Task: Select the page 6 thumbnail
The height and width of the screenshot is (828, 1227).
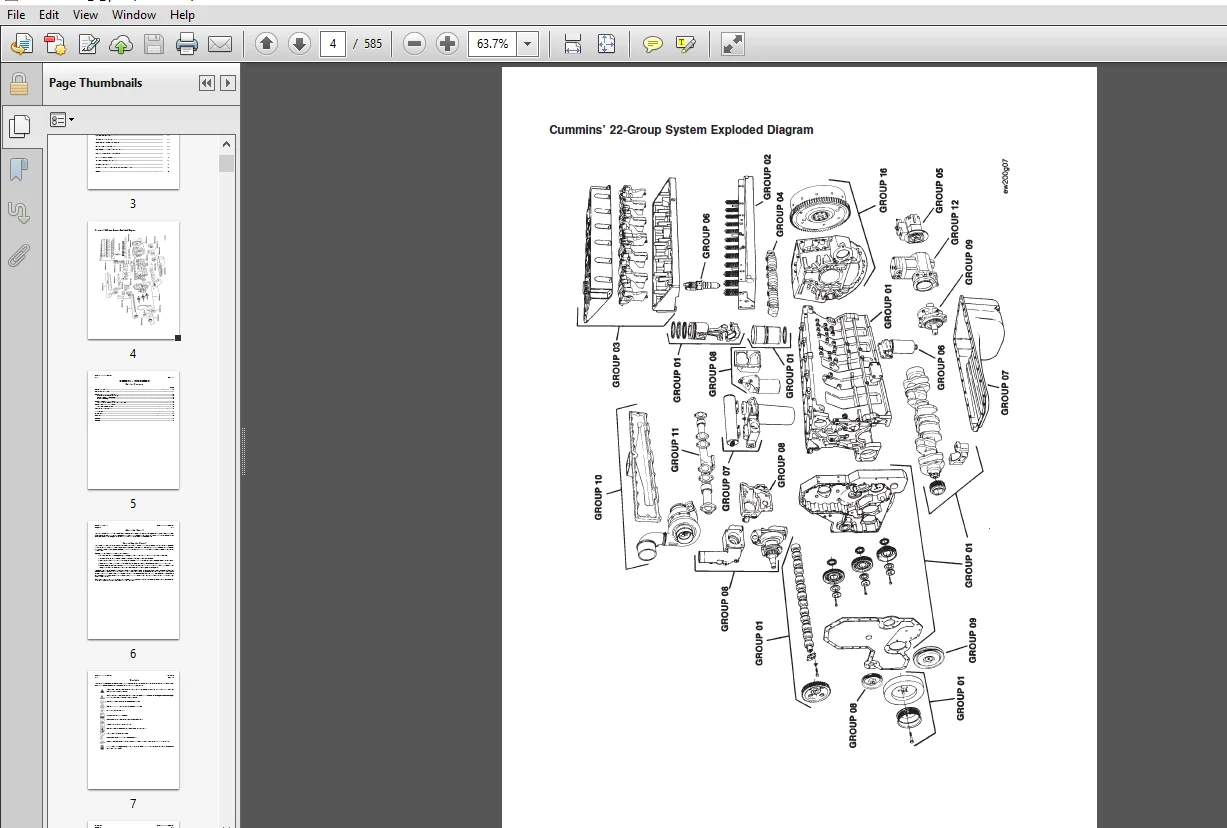Action: tap(133, 580)
